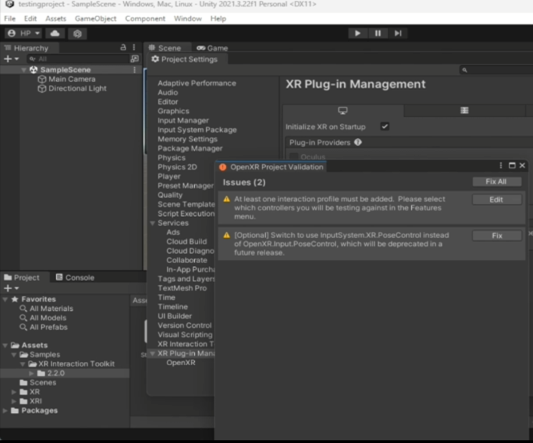Screen dimensions: 533x443
Task: Select OpenXR under XR Plug-in Management
Action: click(x=181, y=363)
